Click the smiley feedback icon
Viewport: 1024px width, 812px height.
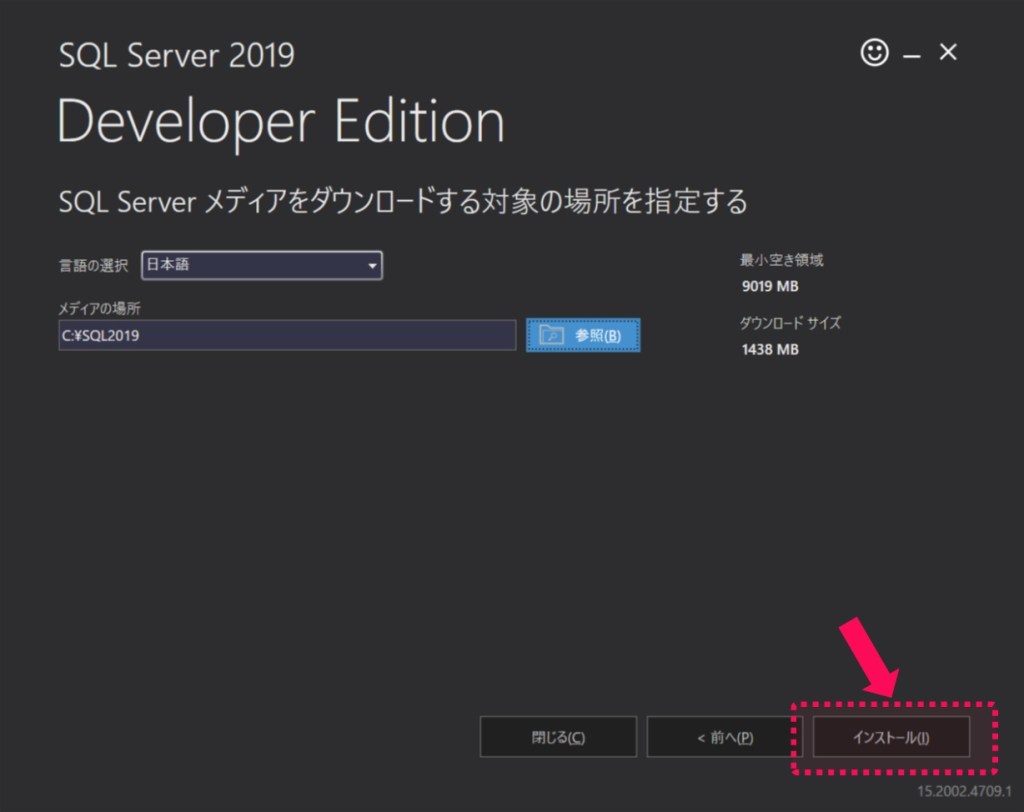[x=874, y=52]
